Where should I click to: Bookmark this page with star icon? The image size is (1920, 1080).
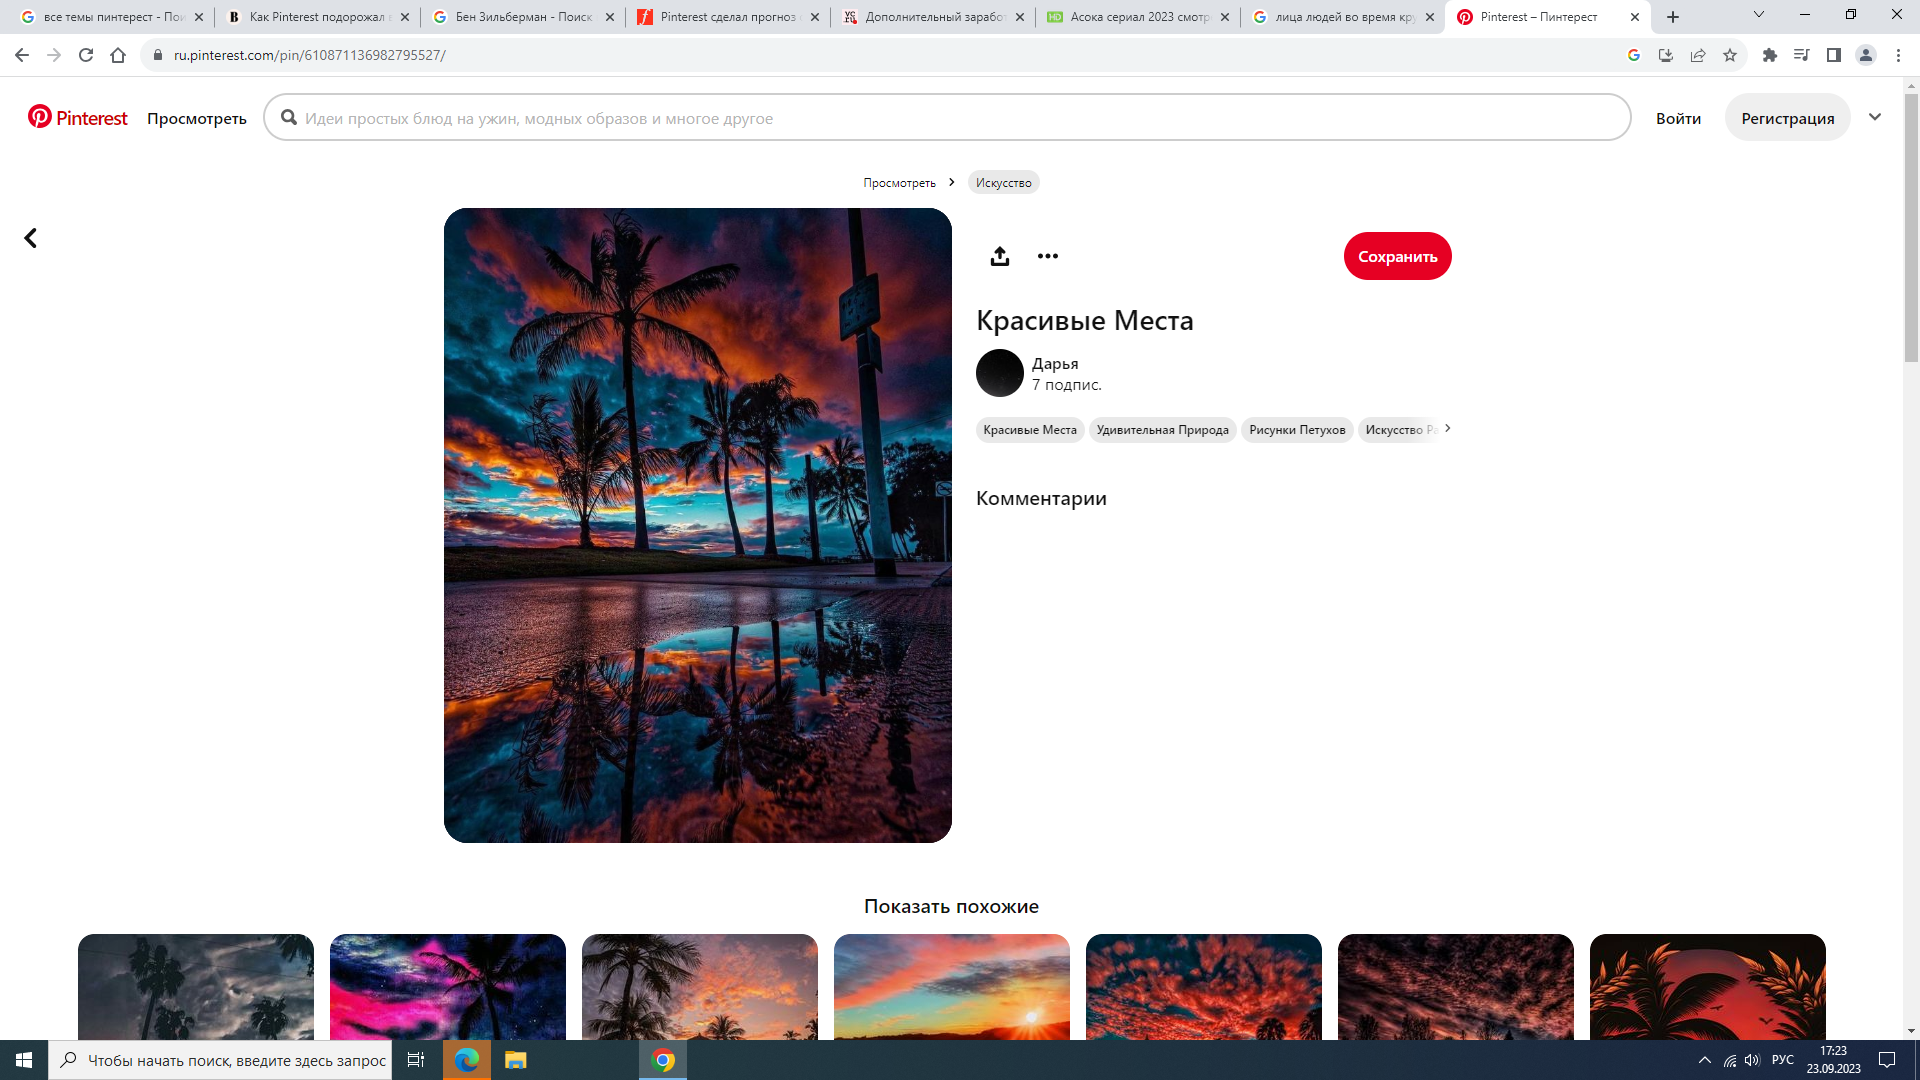[1730, 55]
